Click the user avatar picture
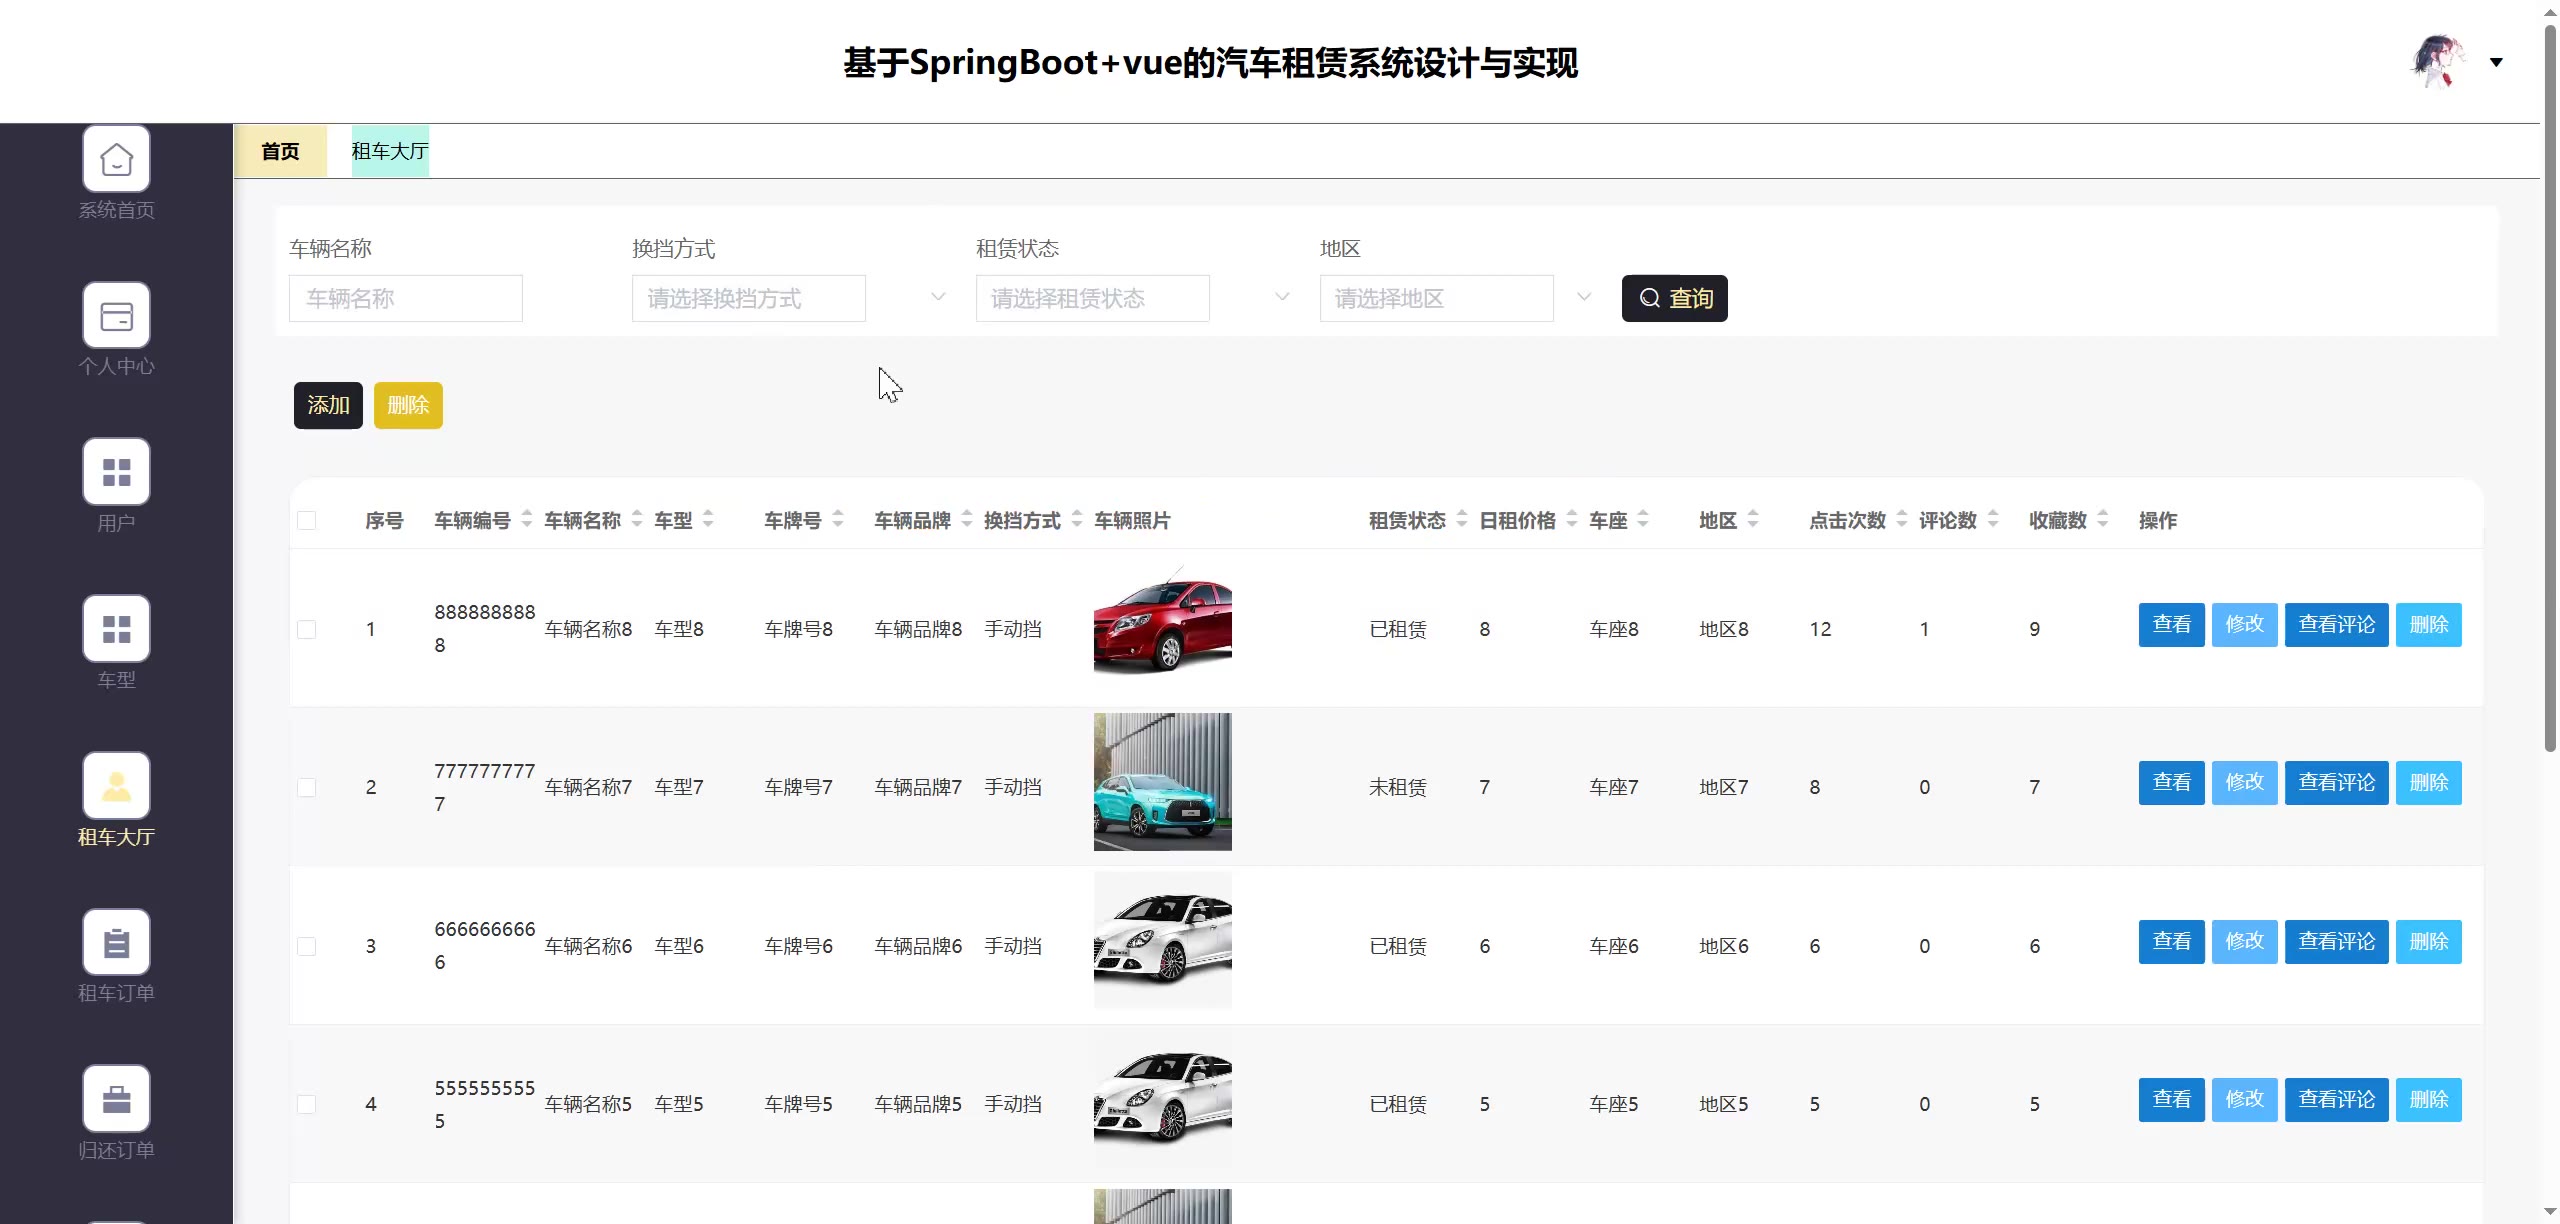 point(2438,62)
